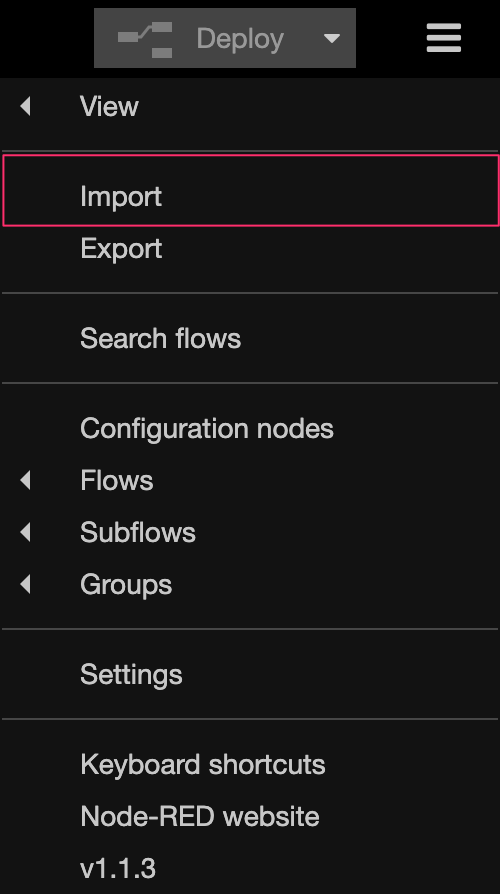Screen dimensions: 500x894
Task: Open the Groups menu entry
Action: (x=250, y=584)
